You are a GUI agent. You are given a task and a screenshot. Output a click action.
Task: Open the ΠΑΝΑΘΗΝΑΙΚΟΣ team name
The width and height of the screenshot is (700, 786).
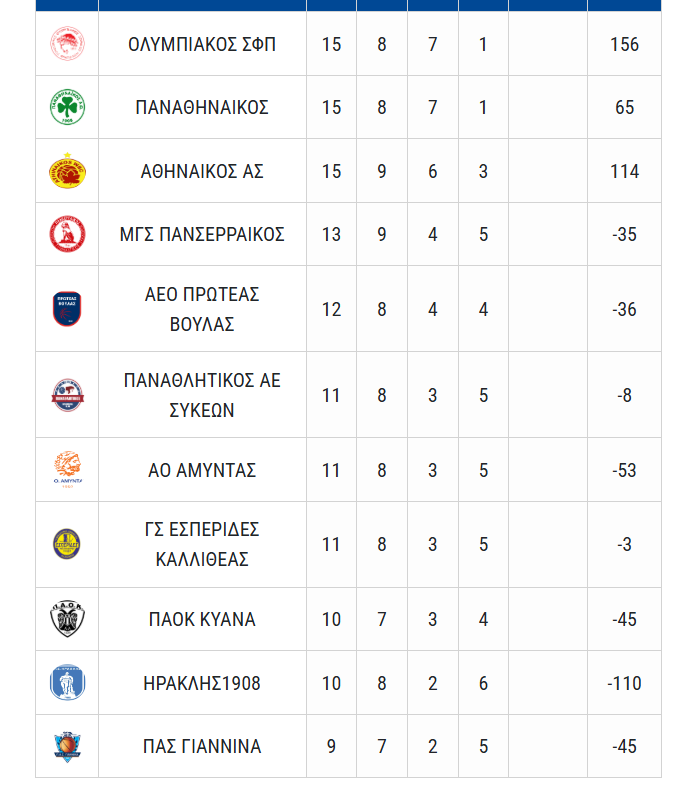pos(202,107)
